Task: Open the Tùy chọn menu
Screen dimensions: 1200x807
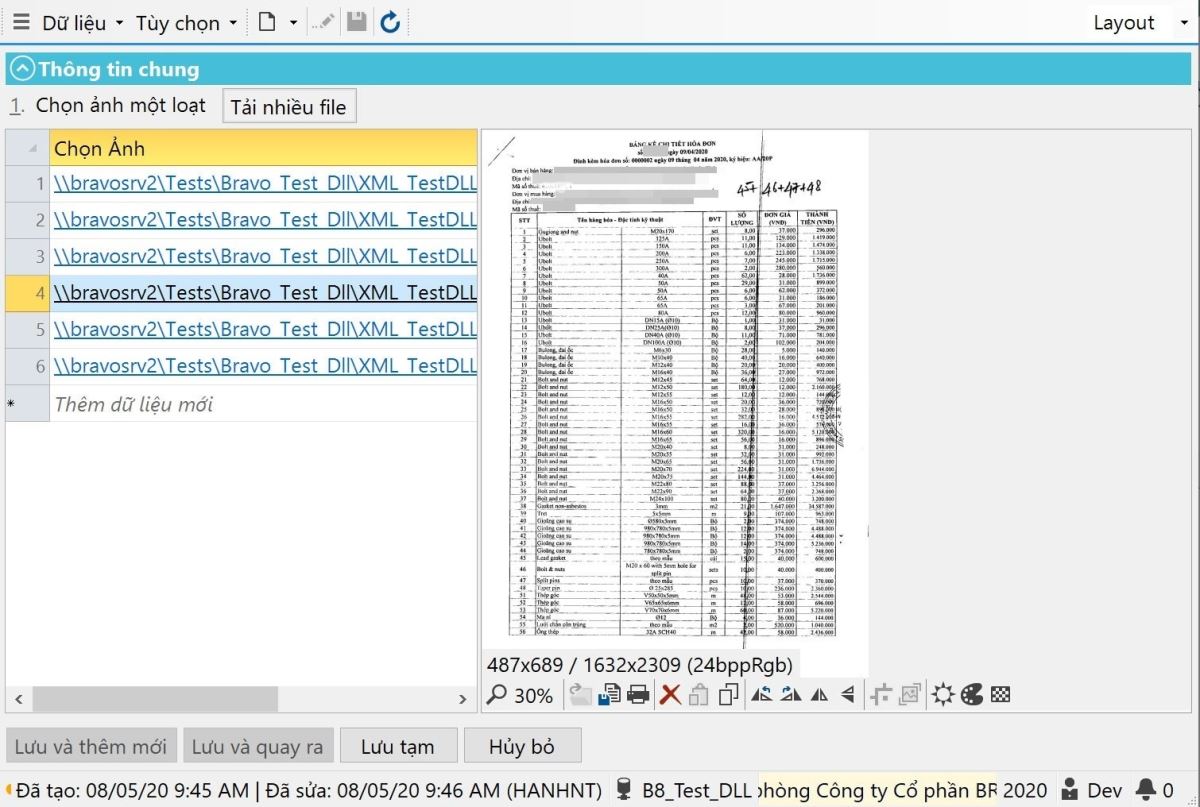Action: pyautogui.click(x=186, y=22)
